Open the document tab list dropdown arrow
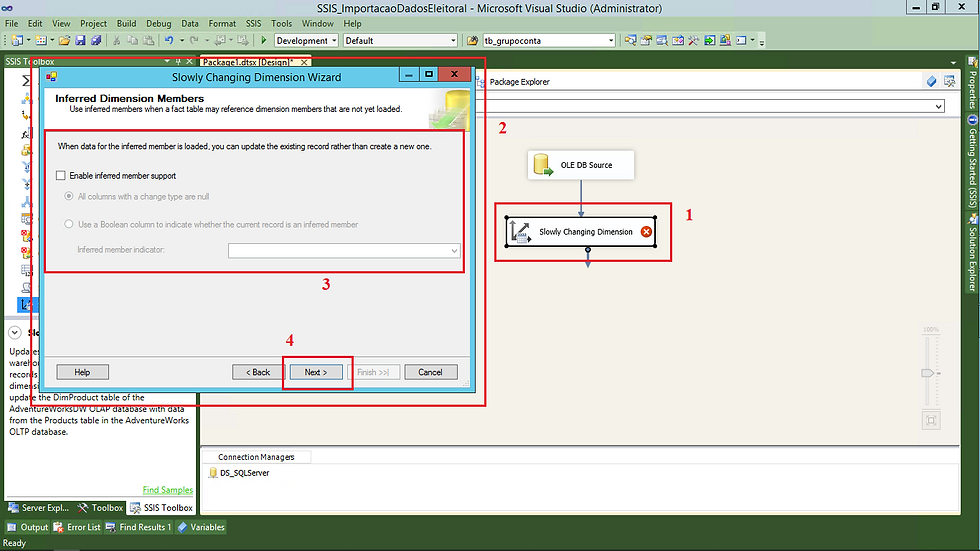The image size is (980, 551). [x=952, y=62]
